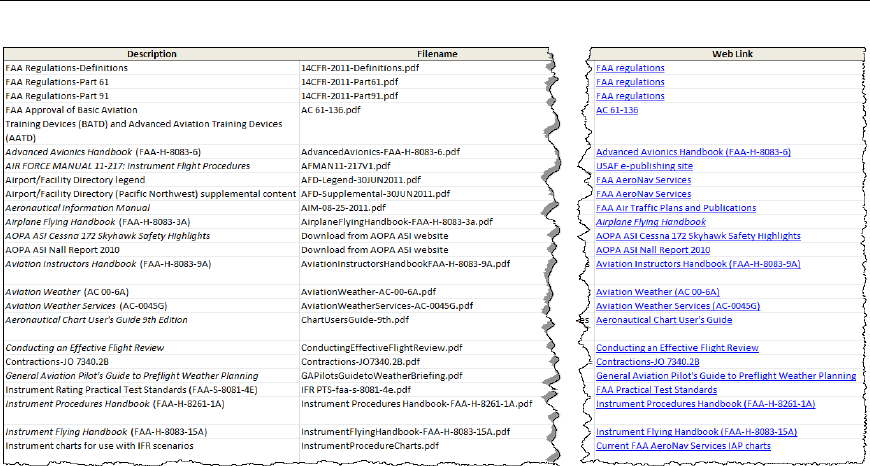Select the AFMAN11-217V1.pdf filename cell
This screenshot has height=466, width=870.
pyautogui.click(x=346, y=166)
